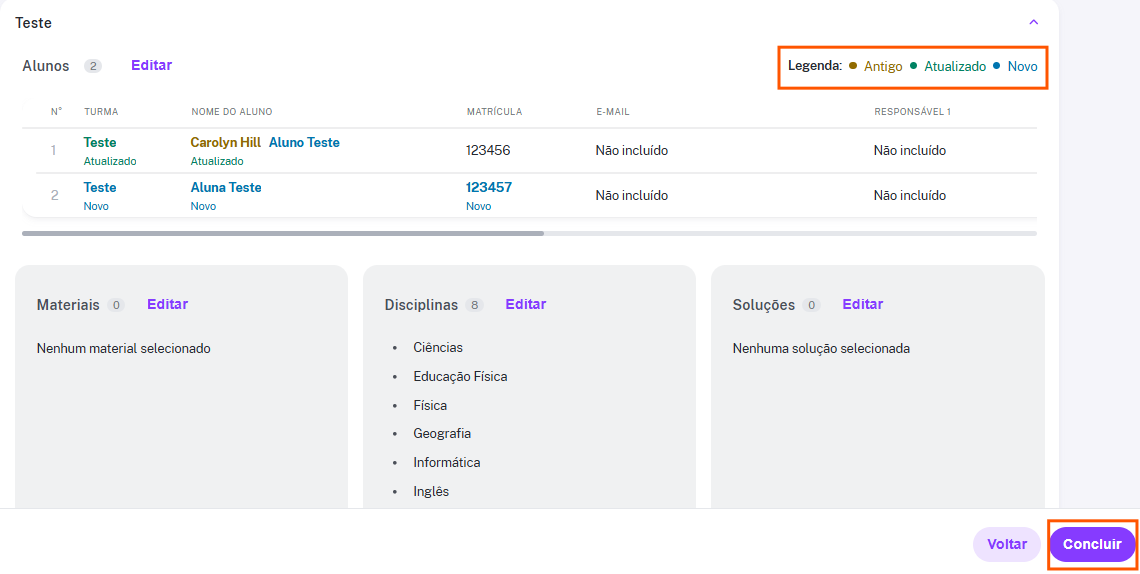1140x574 pixels.
Task: Click the Educação Física discipline item
Action: click(460, 376)
